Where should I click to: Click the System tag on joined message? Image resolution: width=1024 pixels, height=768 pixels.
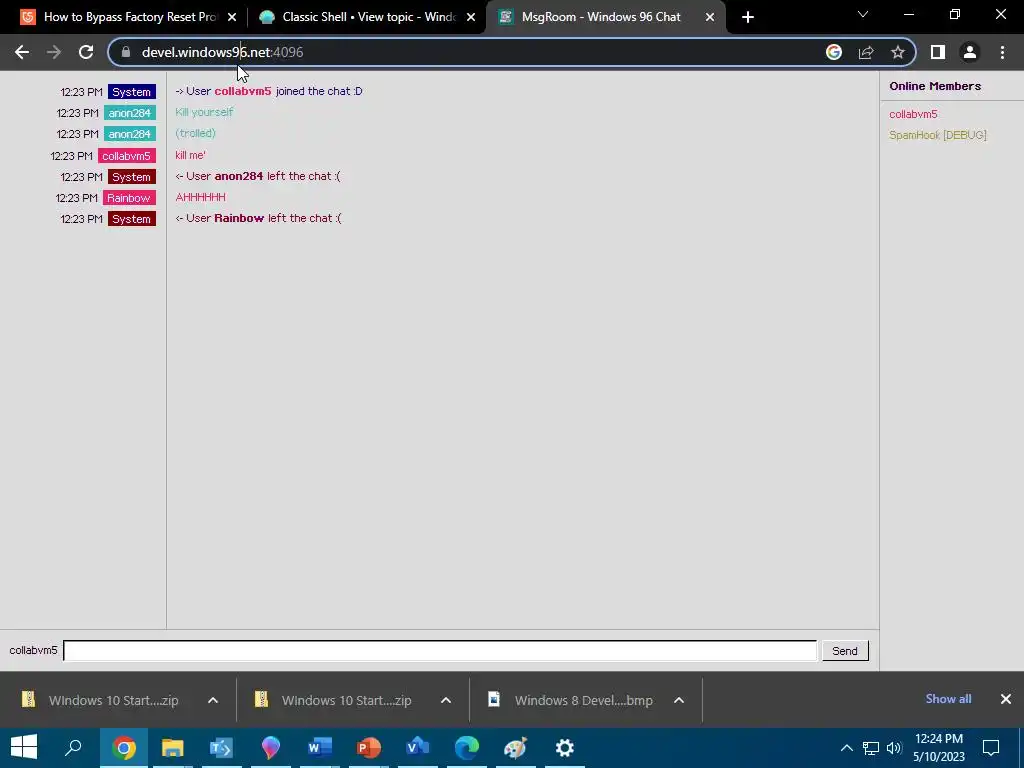[131, 92]
